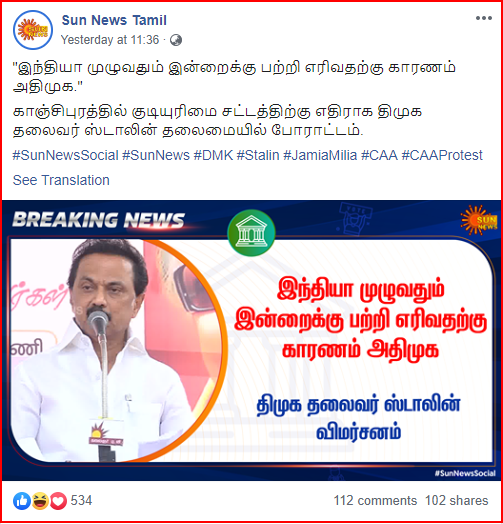Screen dimensions: 503x524
Task: Click the Sun News Tamil profile picture
Action: coord(33,30)
